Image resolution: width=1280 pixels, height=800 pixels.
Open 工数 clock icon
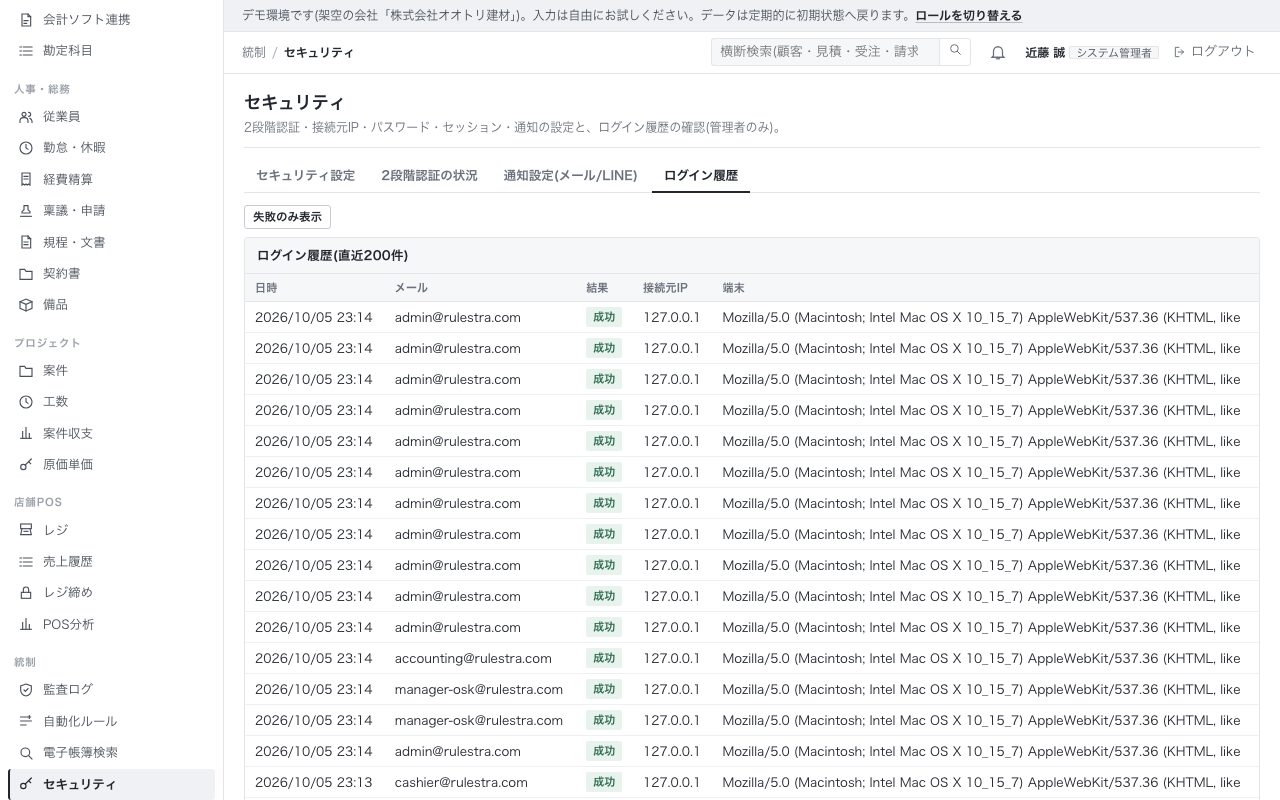tap(26, 402)
